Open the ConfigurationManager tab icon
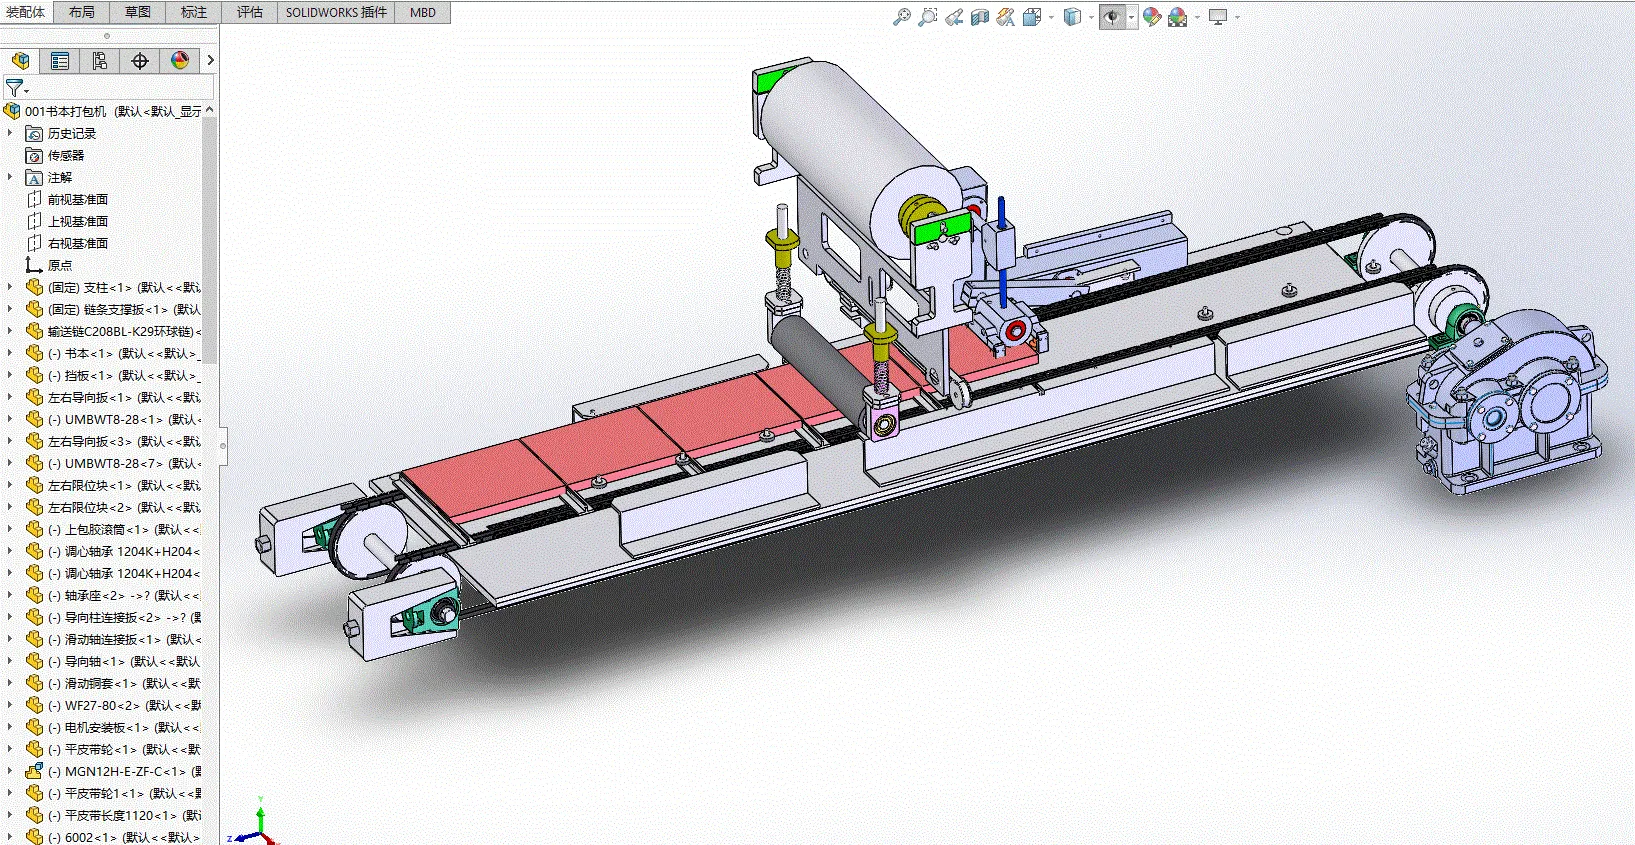 pos(100,61)
